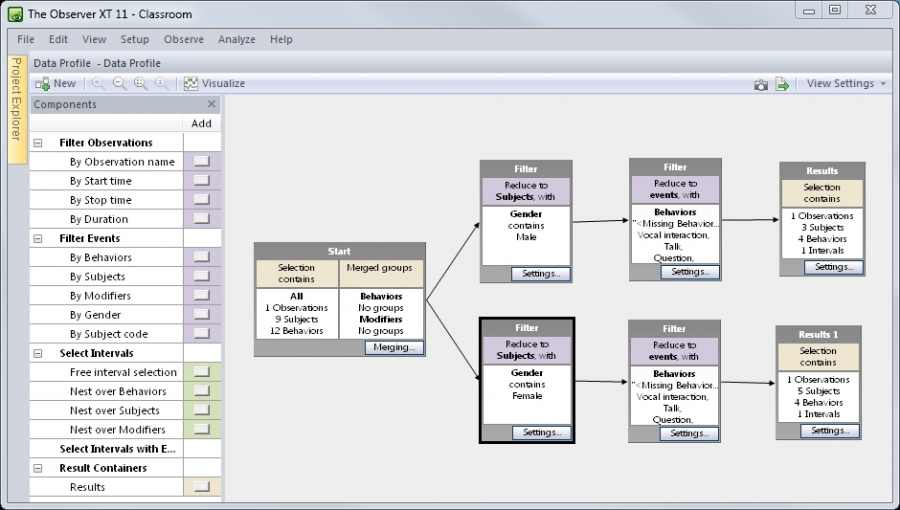900x510 pixels.
Task: Click the export document icon with green arrow
Action: 783,85
